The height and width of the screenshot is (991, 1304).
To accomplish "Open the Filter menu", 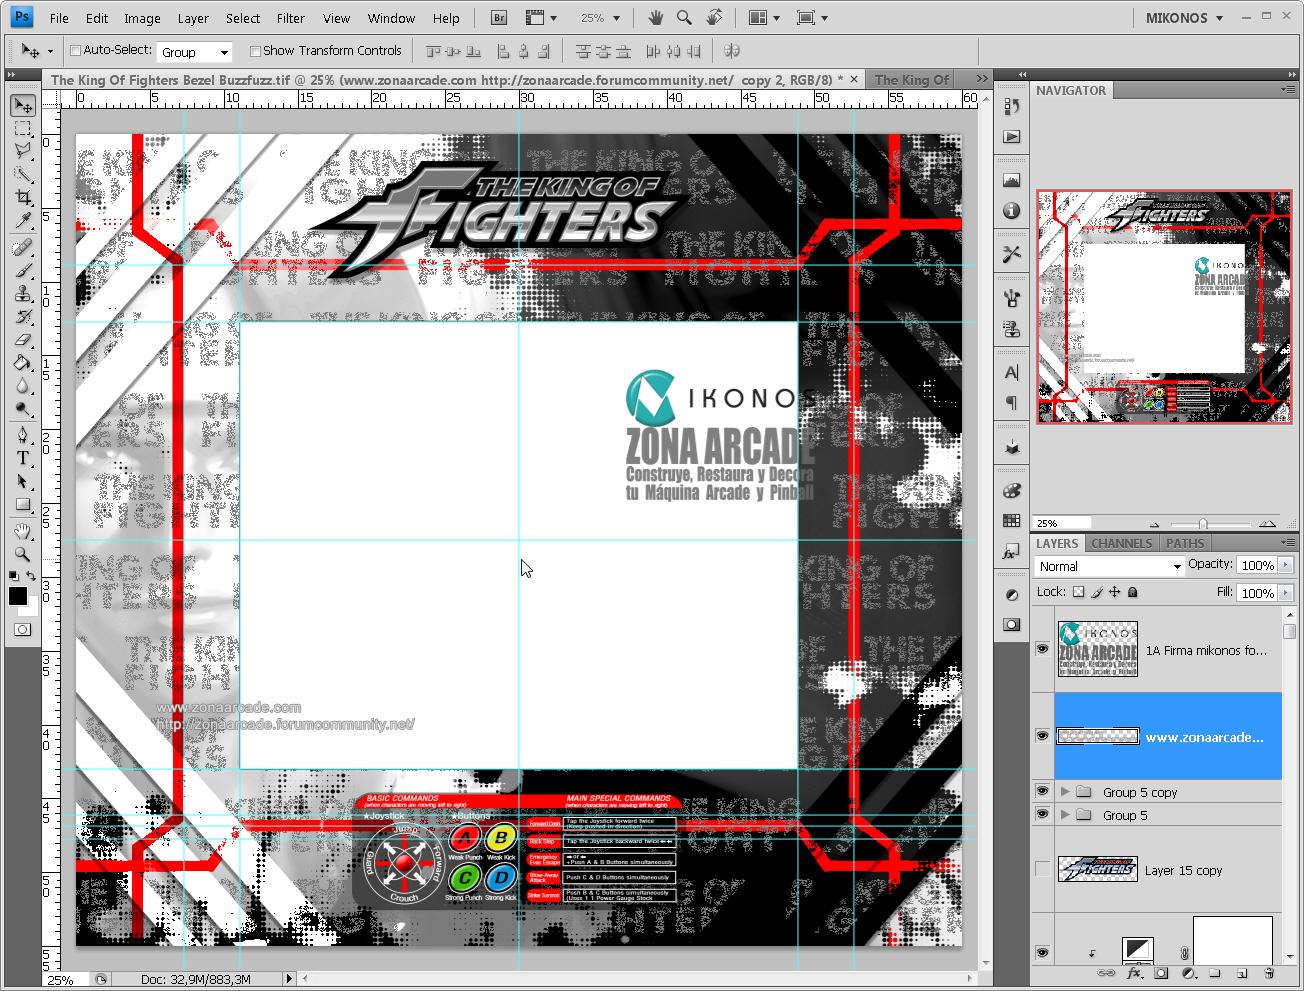I will (291, 18).
